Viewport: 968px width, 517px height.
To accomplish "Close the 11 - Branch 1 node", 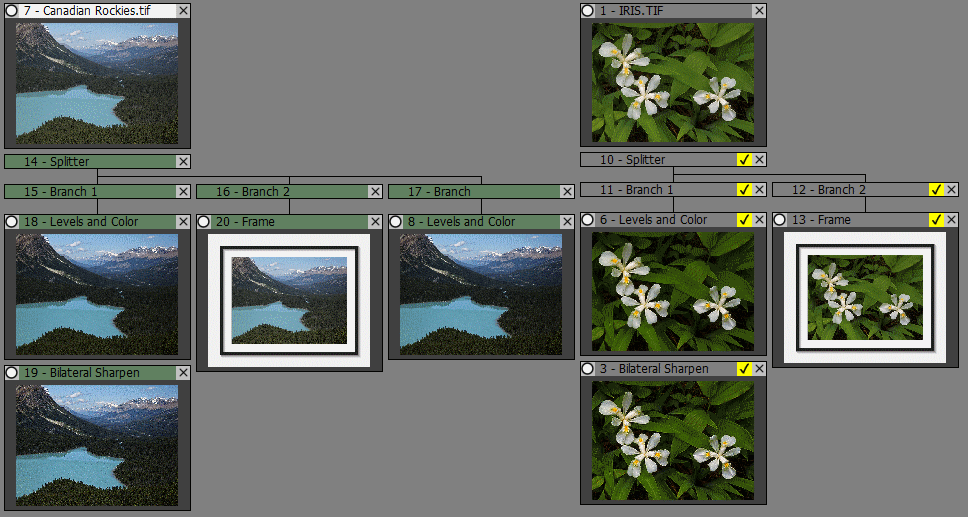I will 759,190.
